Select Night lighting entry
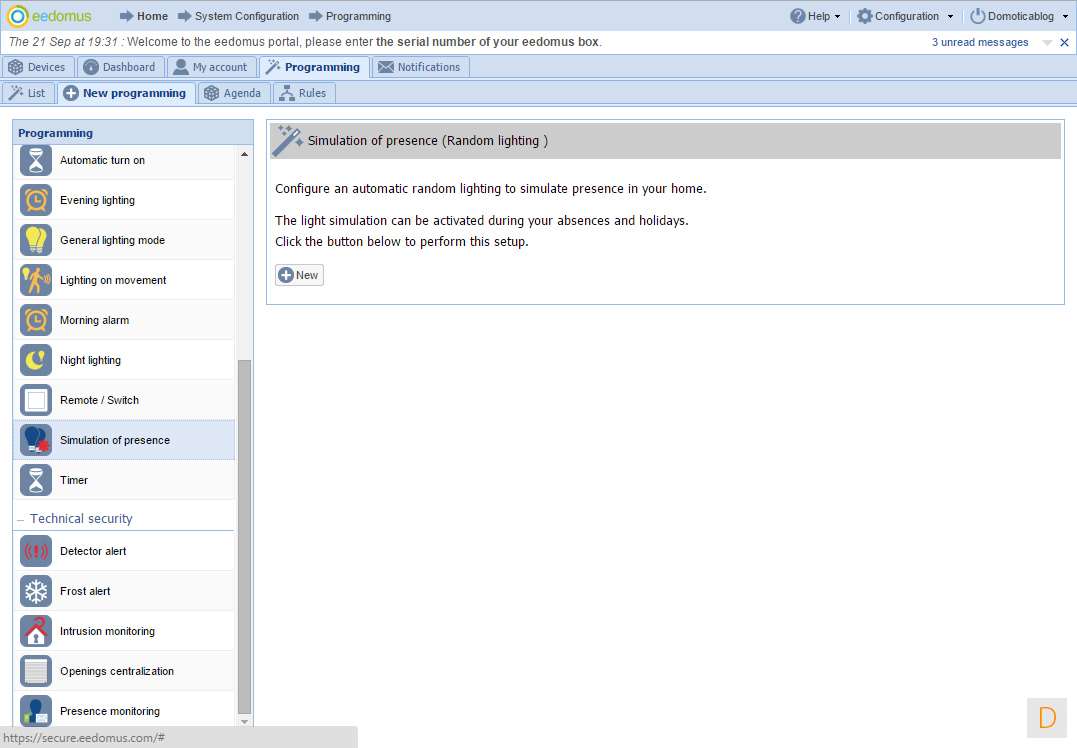The image size is (1077, 748). (124, 360)
